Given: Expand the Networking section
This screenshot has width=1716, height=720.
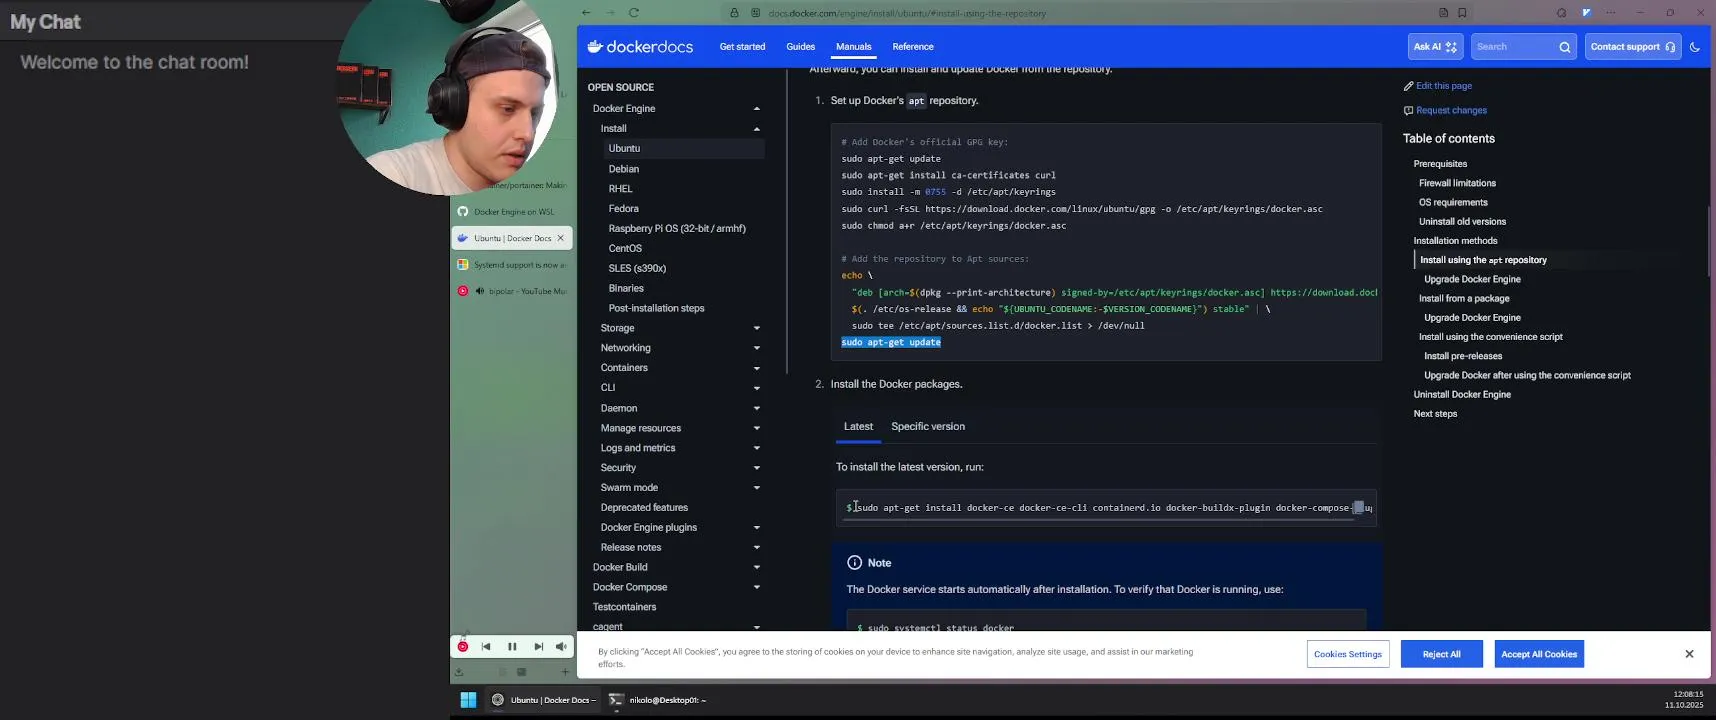Looking at the screenshot, I should [x=756, y=348].
